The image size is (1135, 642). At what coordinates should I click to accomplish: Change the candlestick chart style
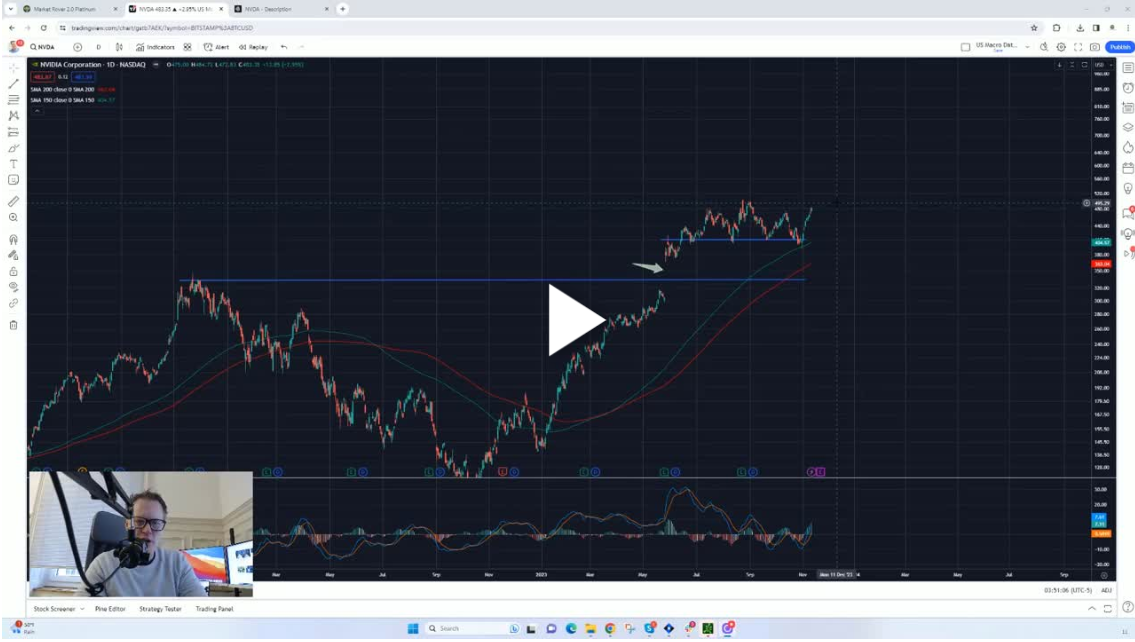(x=119, y=47)
